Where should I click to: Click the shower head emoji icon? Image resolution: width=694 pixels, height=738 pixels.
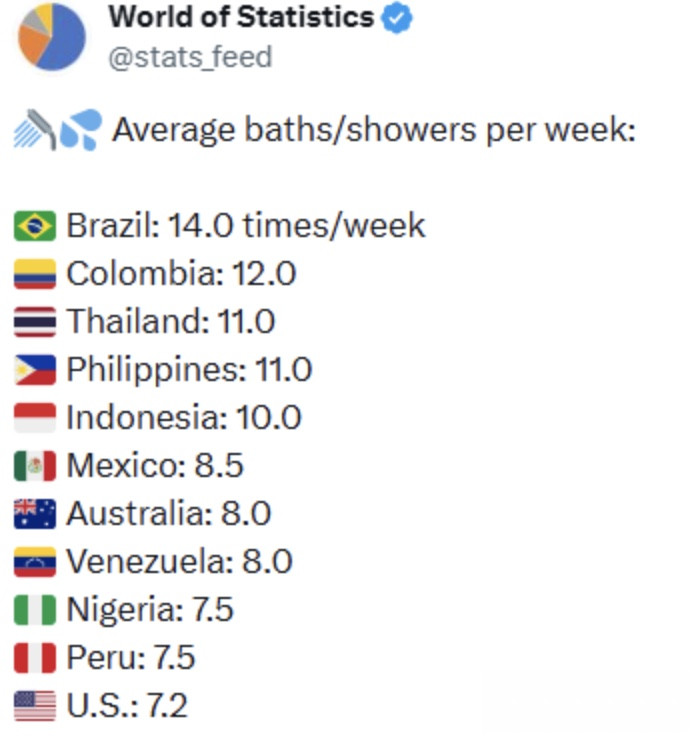click(x=34, y=131)
